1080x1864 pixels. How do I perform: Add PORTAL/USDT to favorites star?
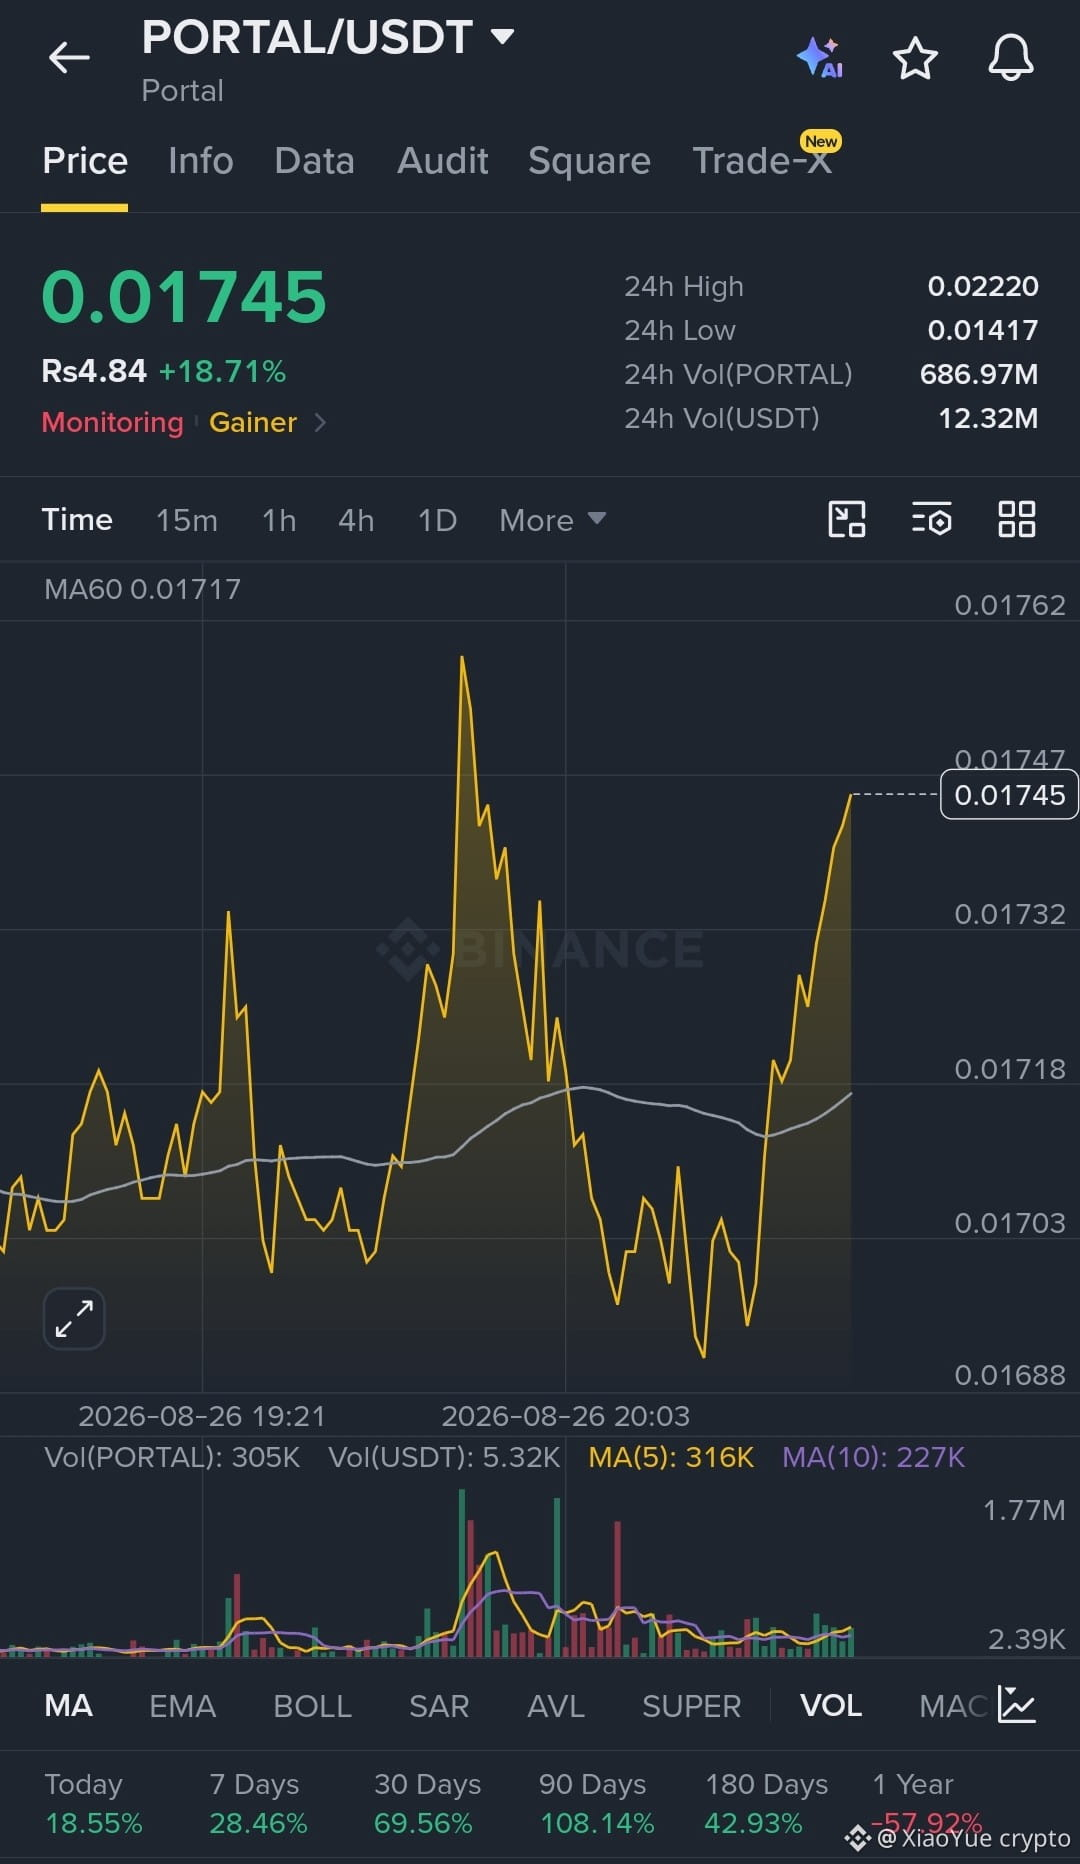point(915,58)
